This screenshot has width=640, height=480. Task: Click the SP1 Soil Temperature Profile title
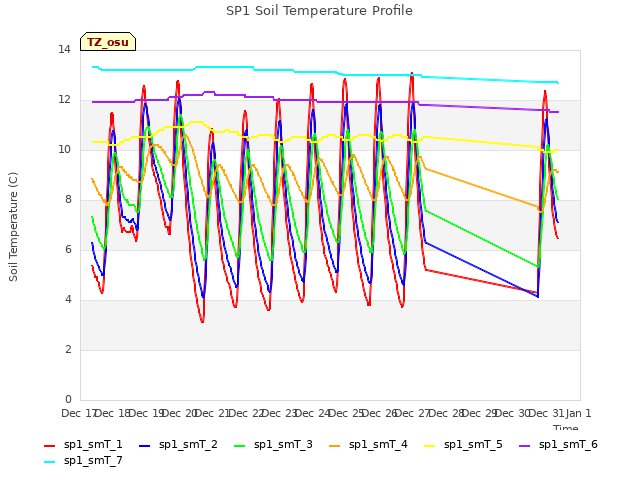coord(319,11)
